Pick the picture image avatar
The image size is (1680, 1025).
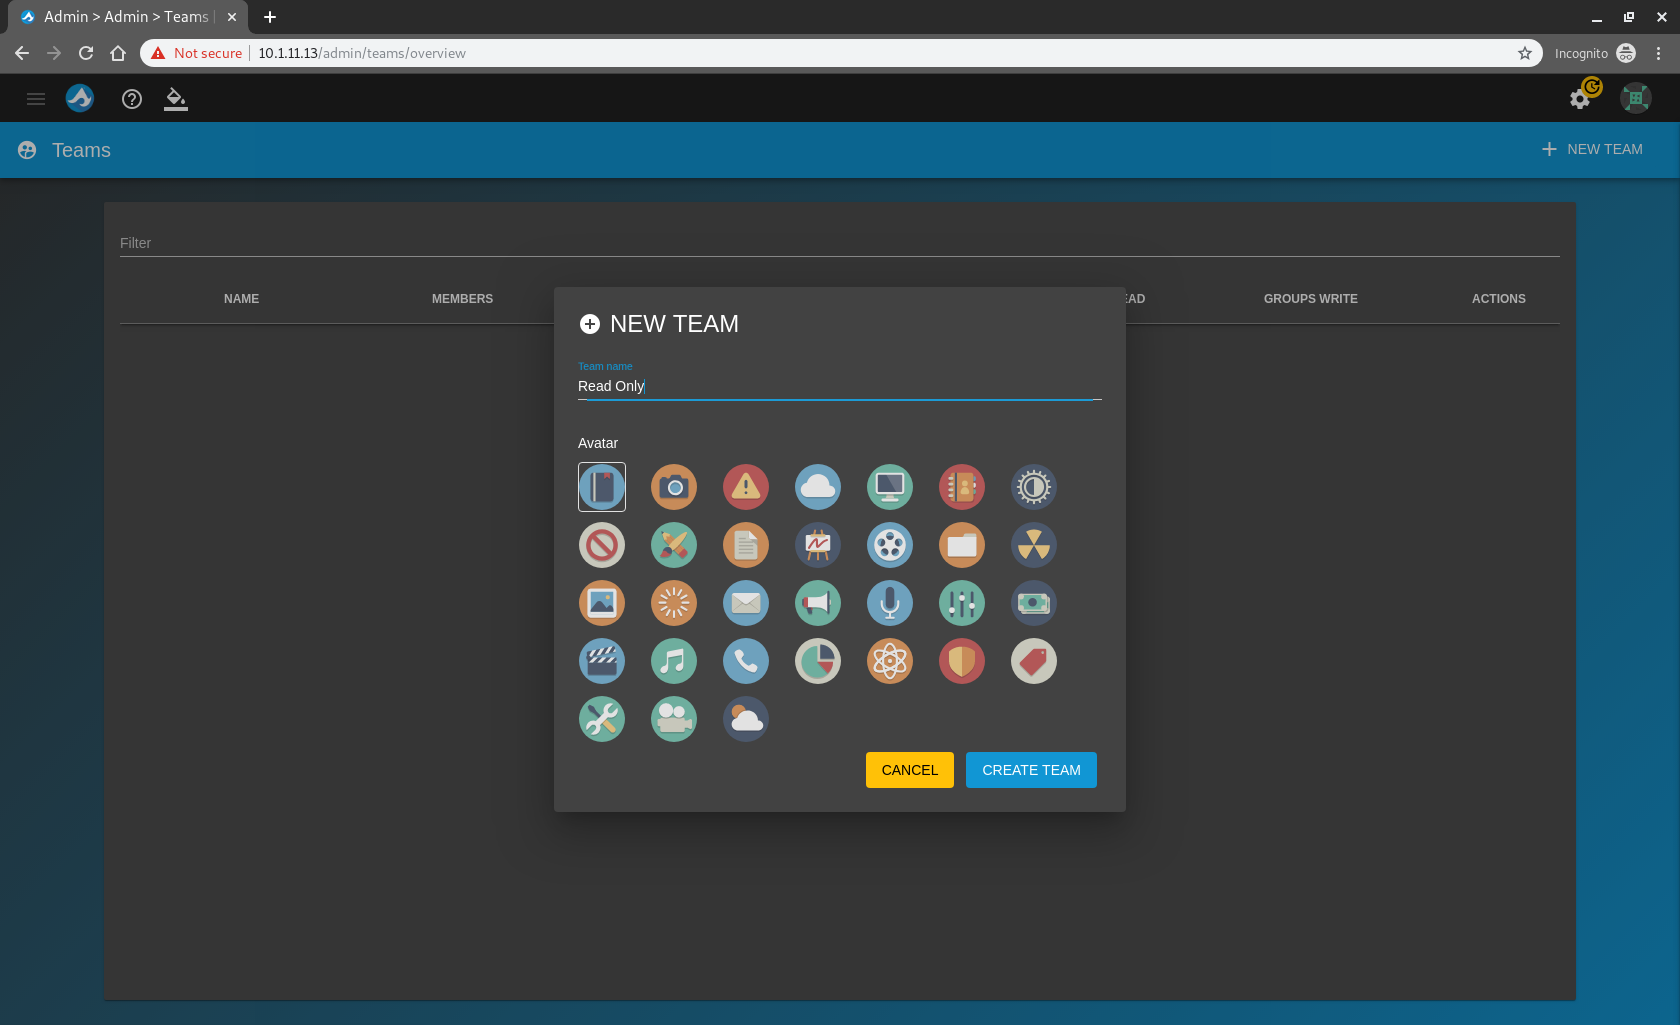point(602,603)
